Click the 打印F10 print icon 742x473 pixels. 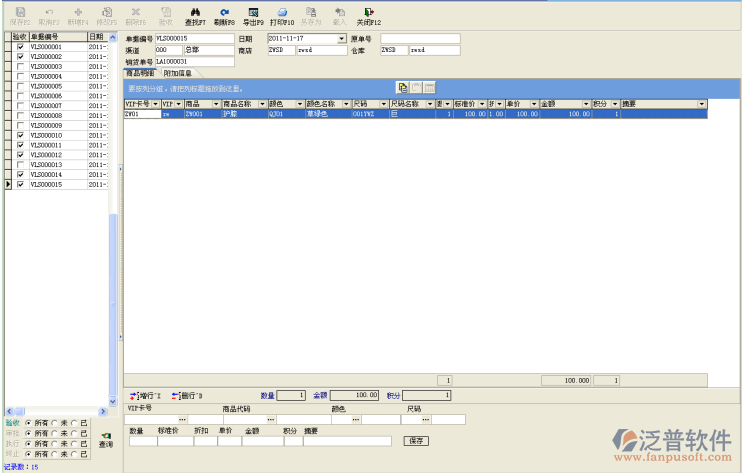tap(282, 11)
